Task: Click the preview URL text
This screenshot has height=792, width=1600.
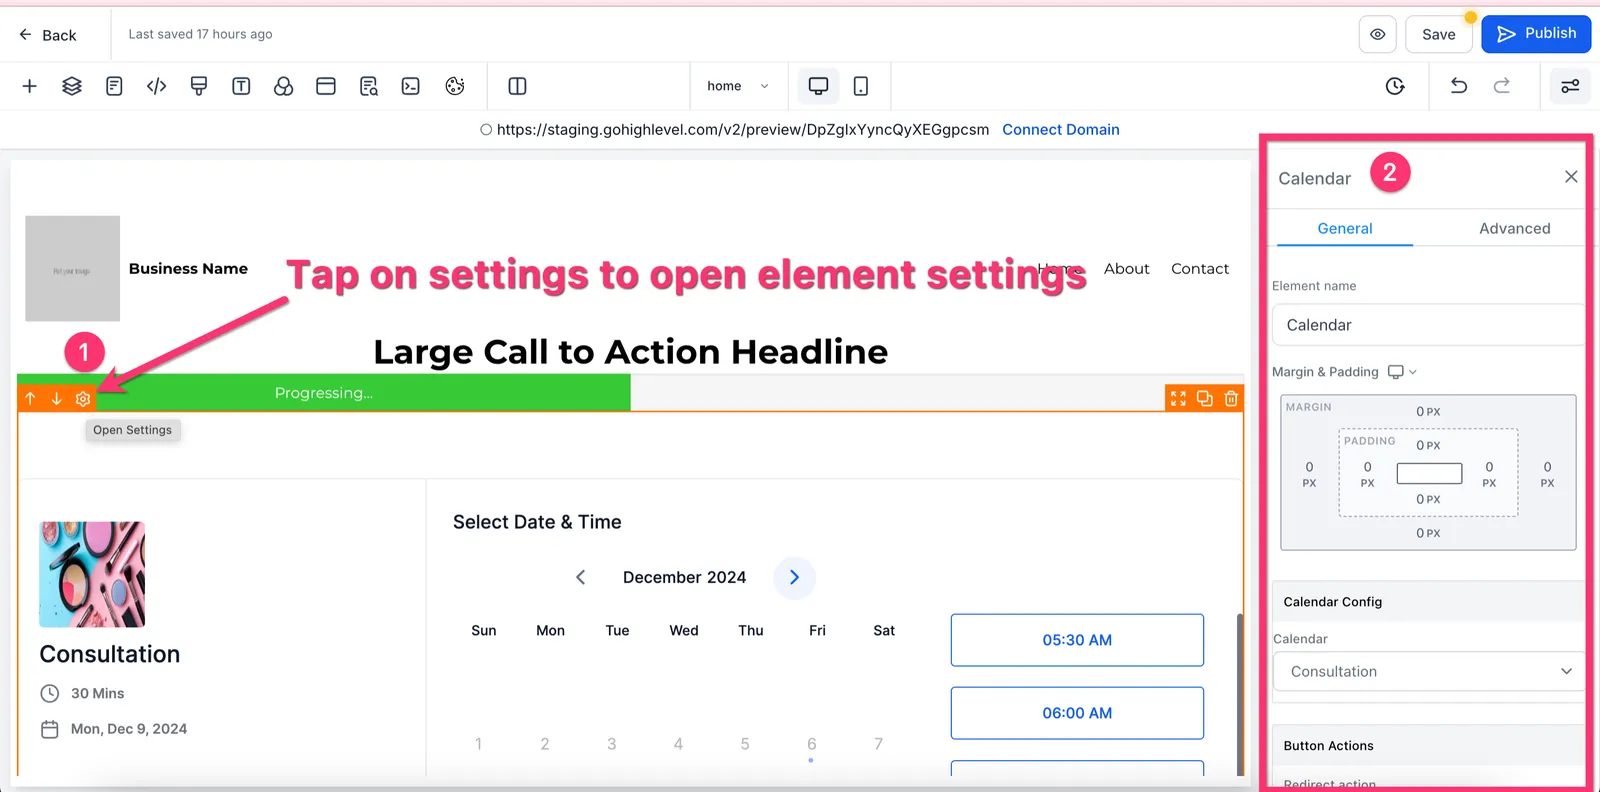Action: tap(743, 130)
